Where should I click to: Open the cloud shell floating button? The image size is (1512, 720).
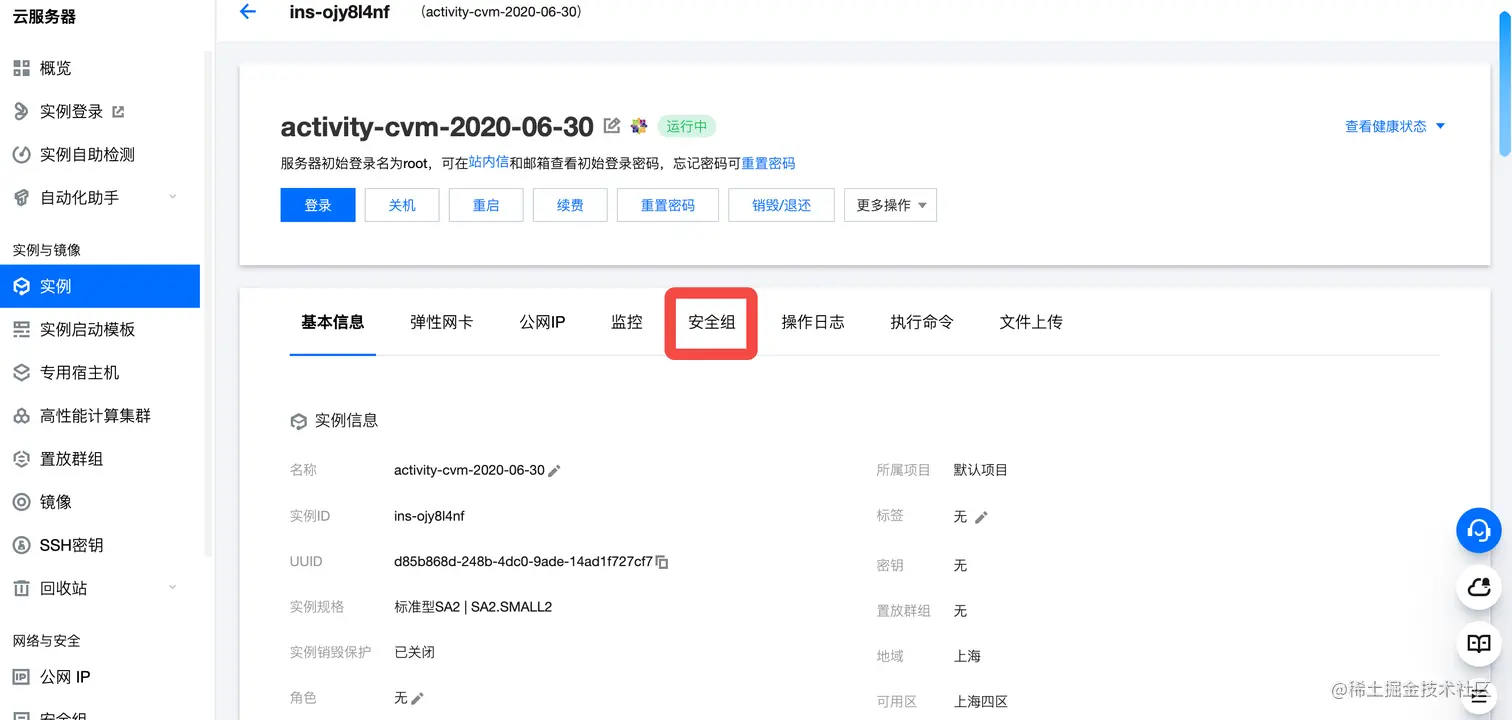pyautogui.click(x=1479, y=588)
